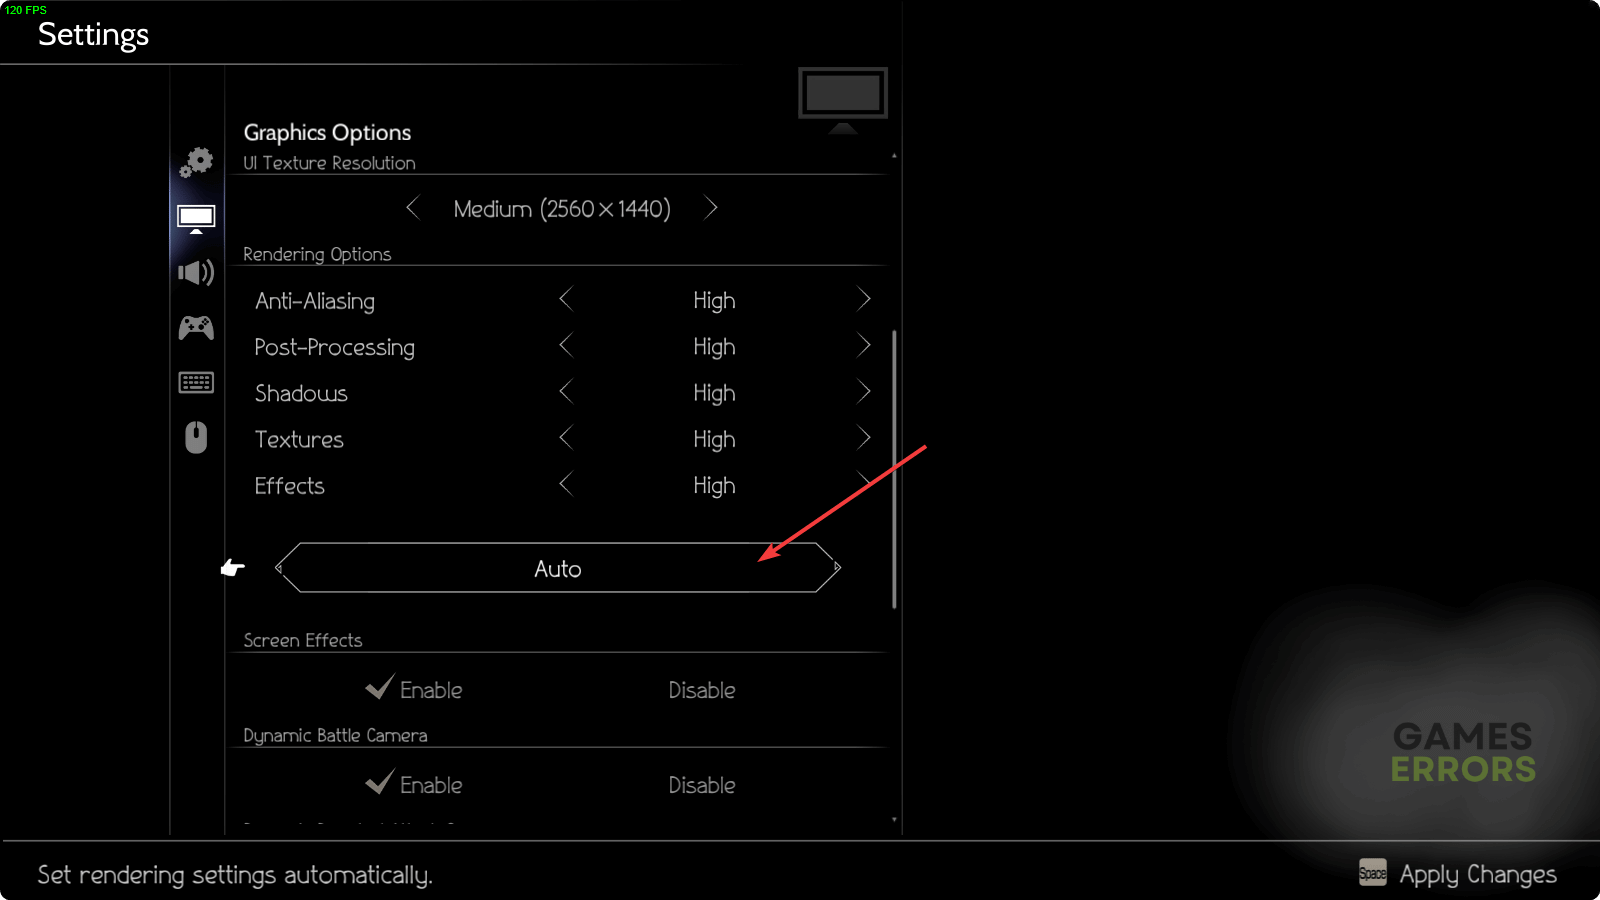1600x900 pixels.
Task: Increase Textures quality with right arrow
Action: (x=864, y=438)
